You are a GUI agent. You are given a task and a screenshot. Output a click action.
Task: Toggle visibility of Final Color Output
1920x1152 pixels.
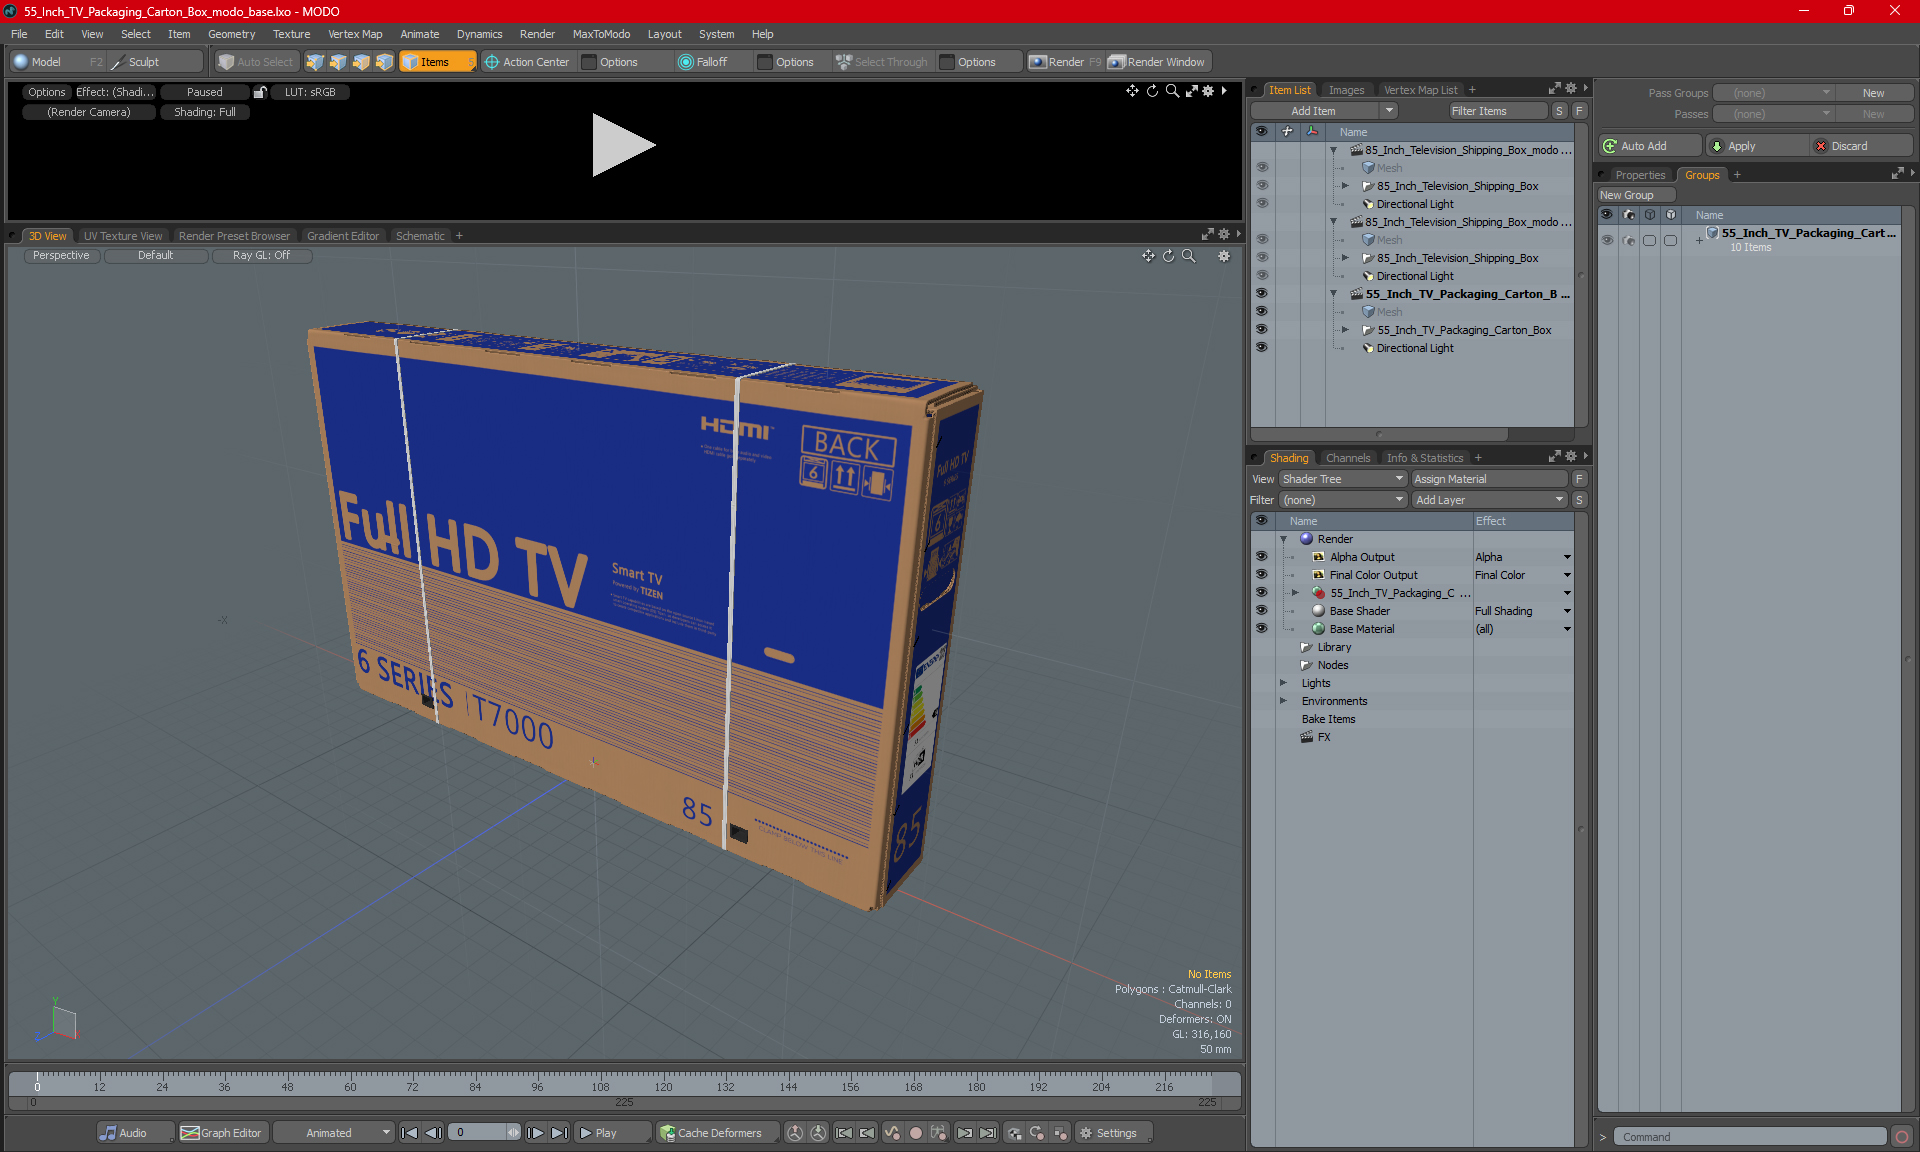tap(1261, 575)
